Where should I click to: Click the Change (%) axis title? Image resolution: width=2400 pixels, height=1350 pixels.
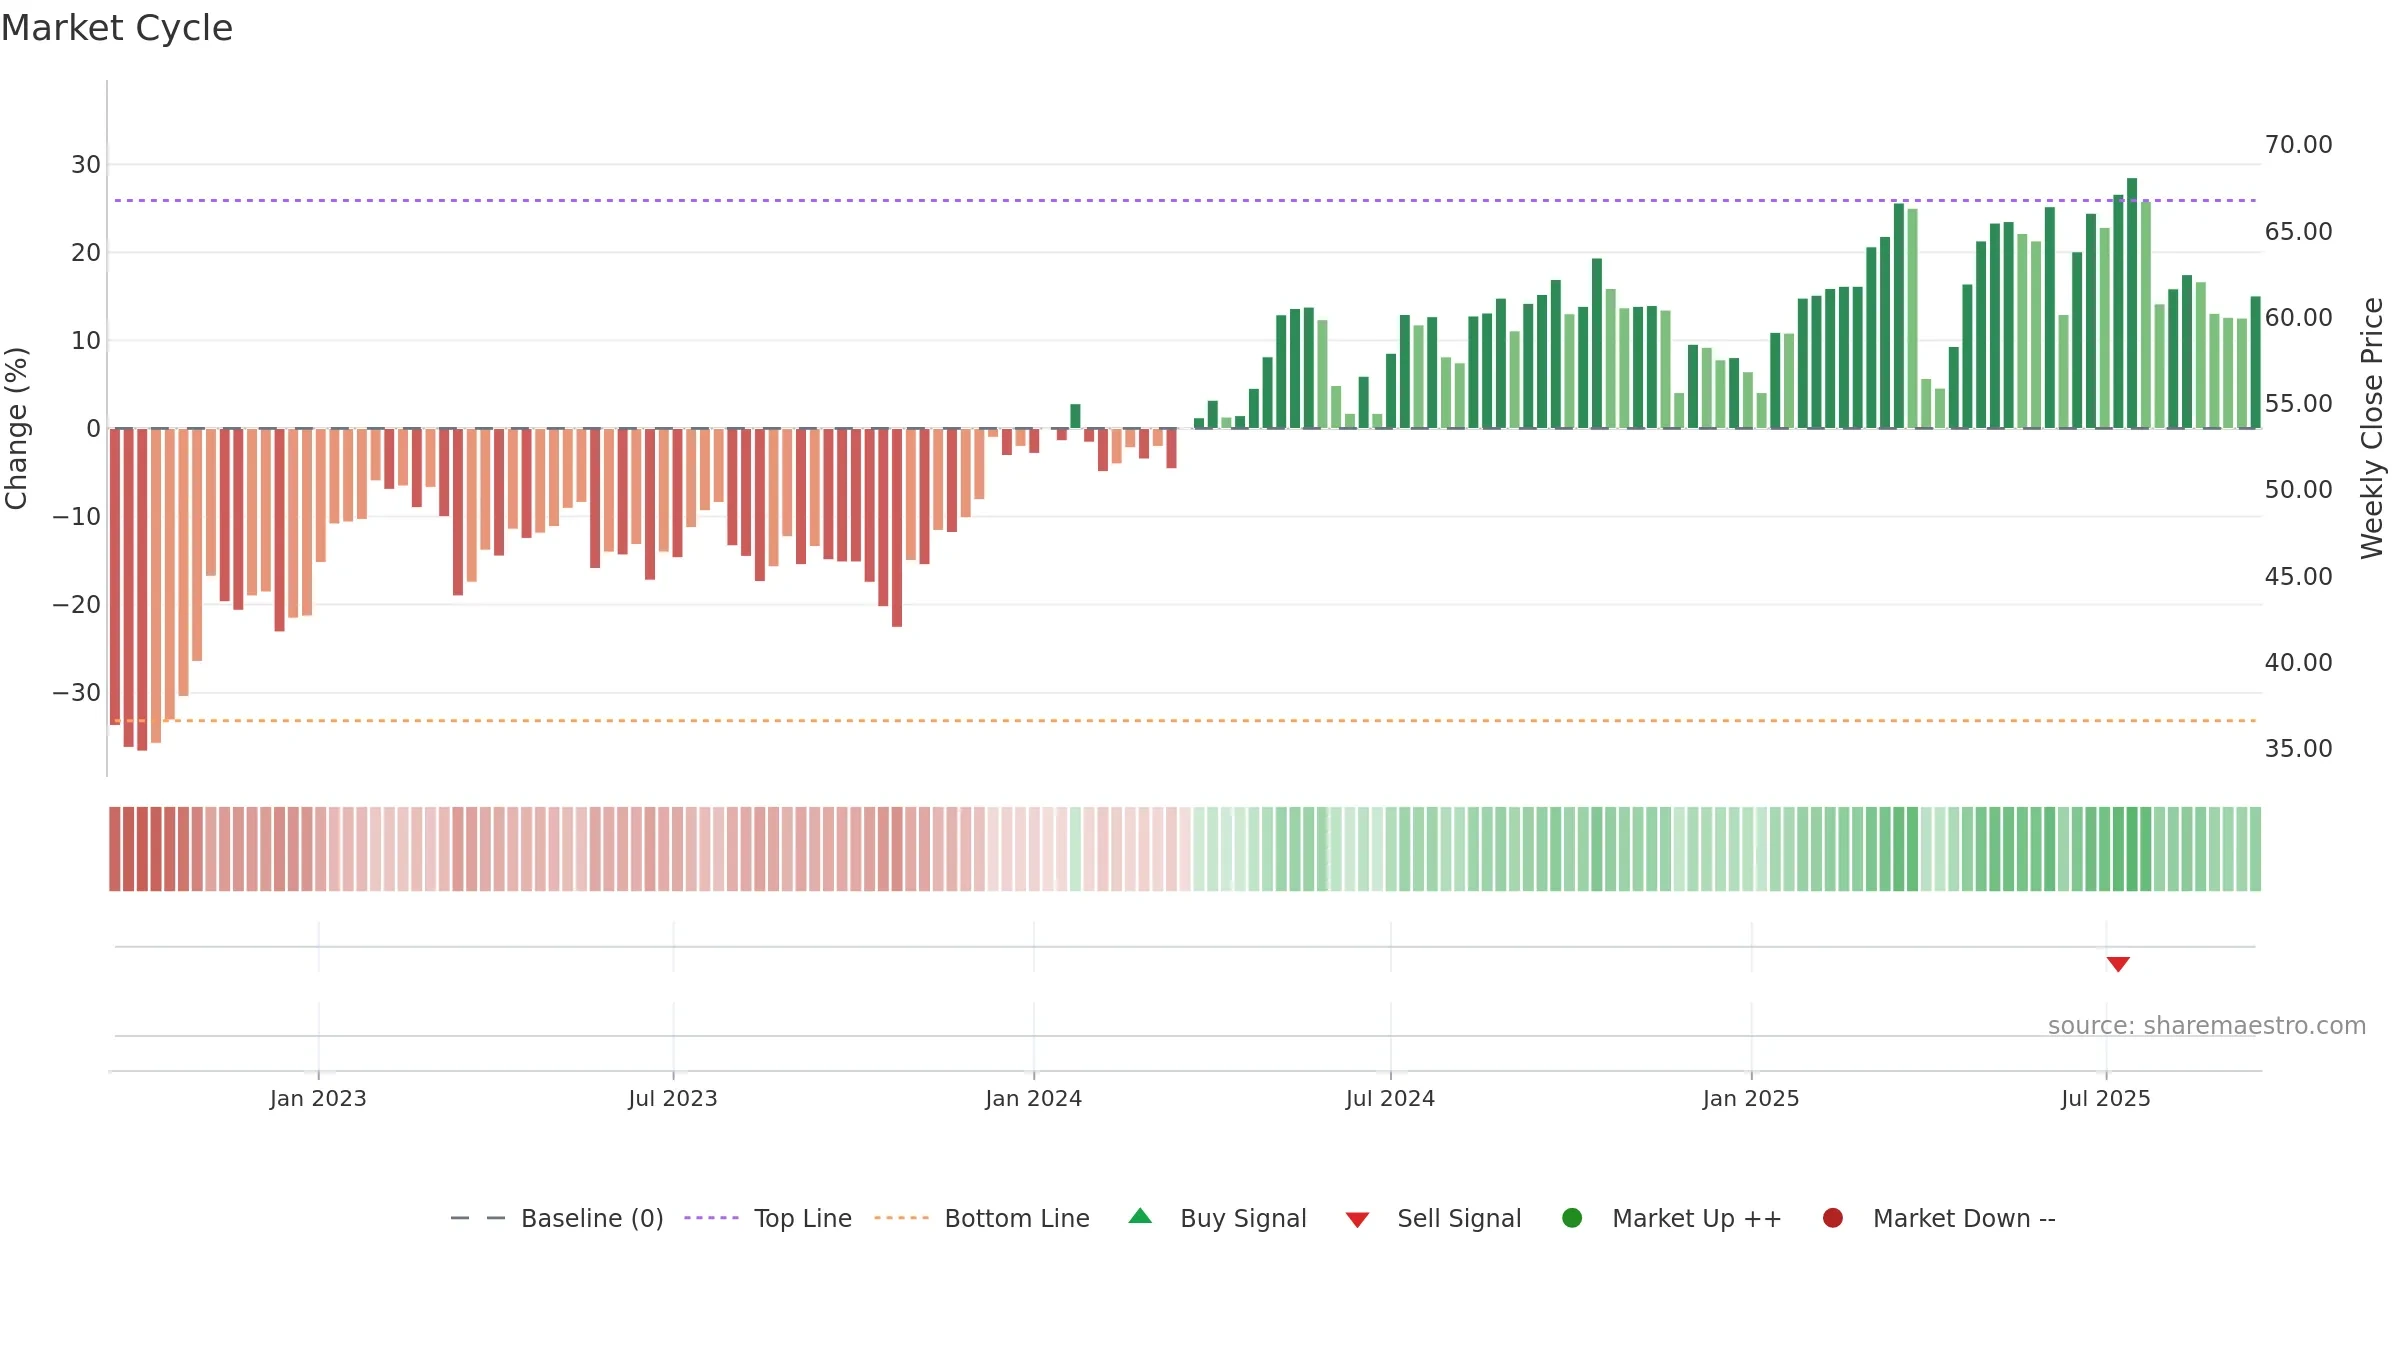(x=16, y=428)
